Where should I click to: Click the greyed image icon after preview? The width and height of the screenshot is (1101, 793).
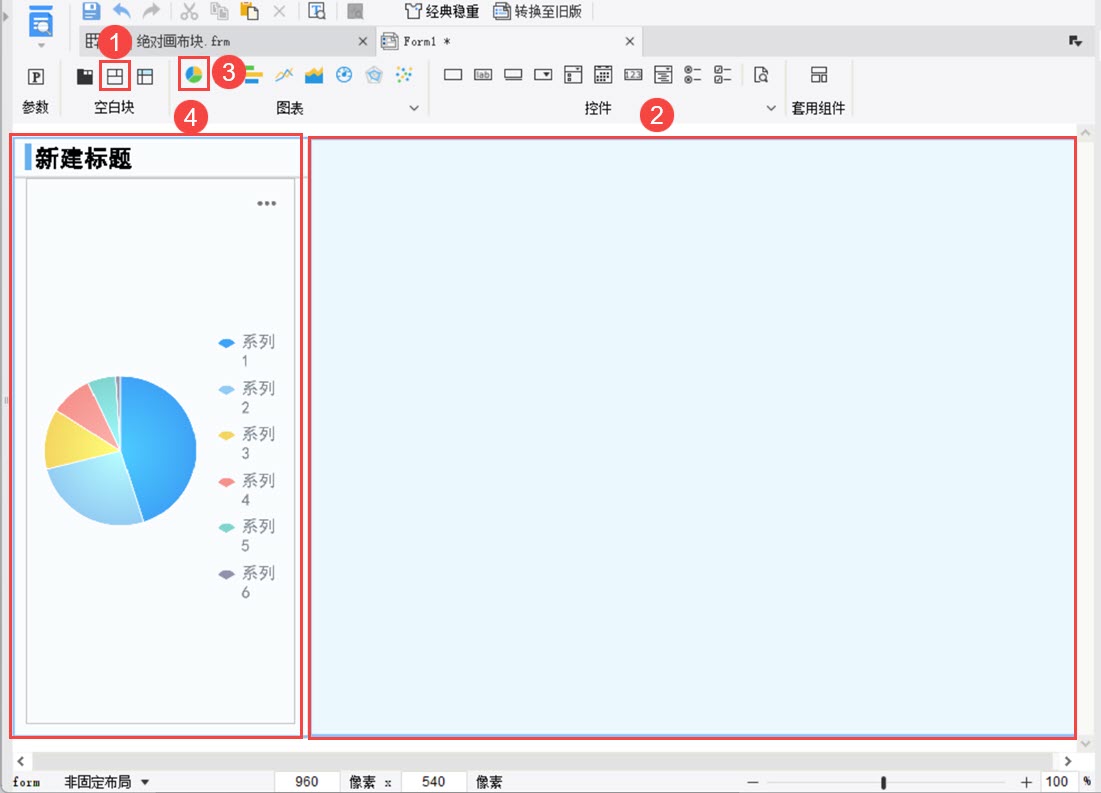pyautogui.click(x=355, y=11)
